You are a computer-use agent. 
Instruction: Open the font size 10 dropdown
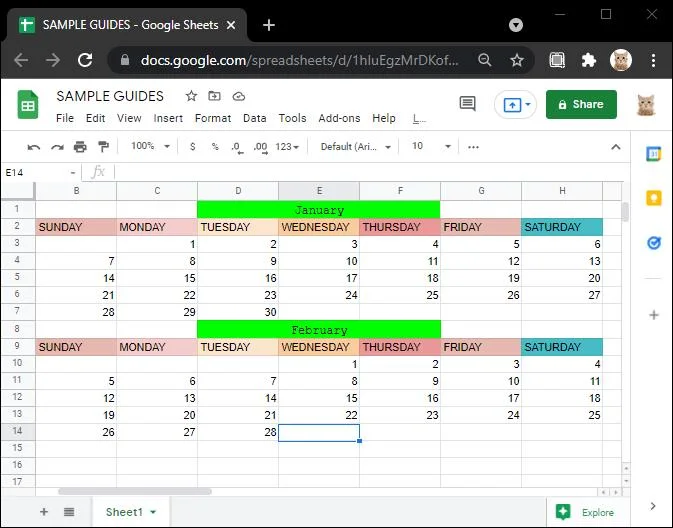tap(431, 146)
